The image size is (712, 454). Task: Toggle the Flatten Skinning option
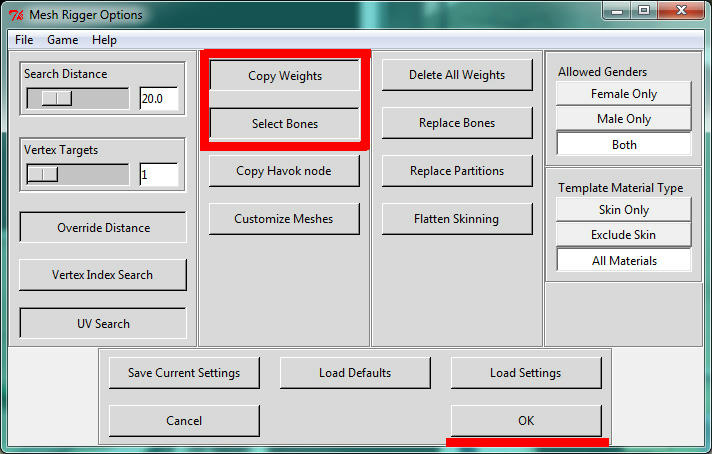point(457,219)
